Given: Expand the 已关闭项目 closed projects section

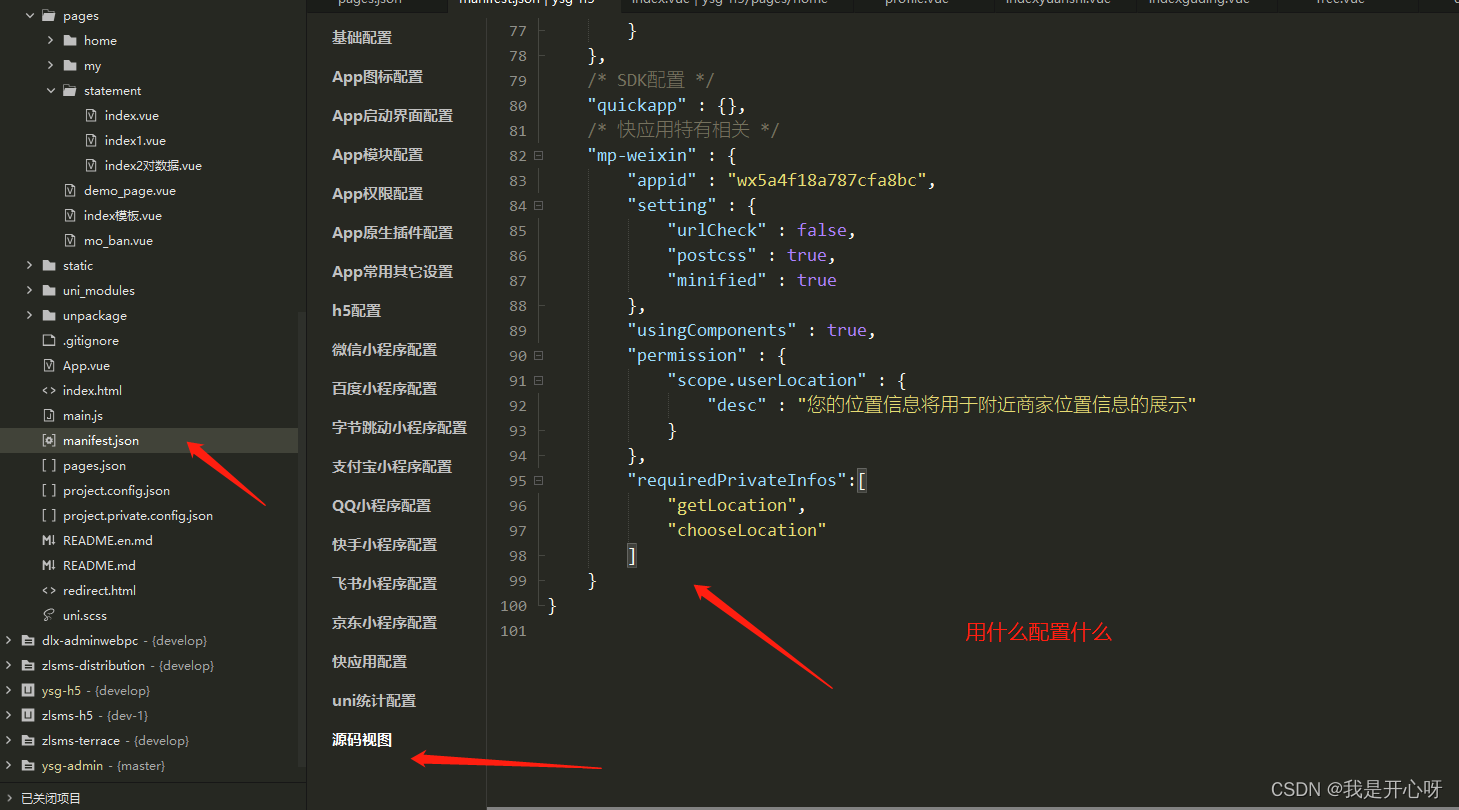Looking at the screenshot, I should [10, 798].
